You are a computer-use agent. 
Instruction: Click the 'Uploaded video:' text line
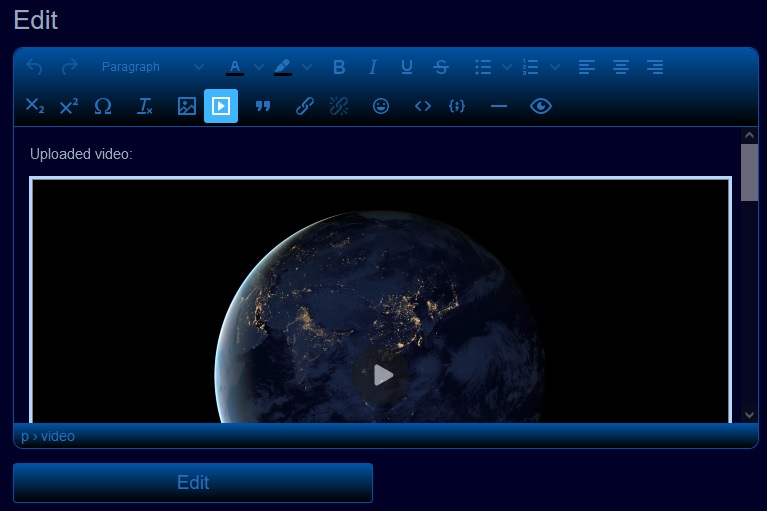pos(81,154)
